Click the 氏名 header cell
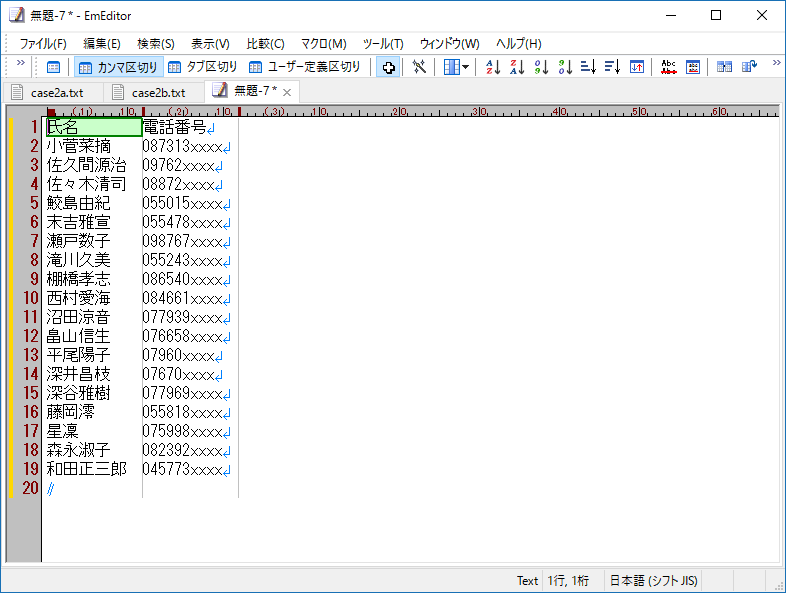The image size is (786, 593). (94, 127)
